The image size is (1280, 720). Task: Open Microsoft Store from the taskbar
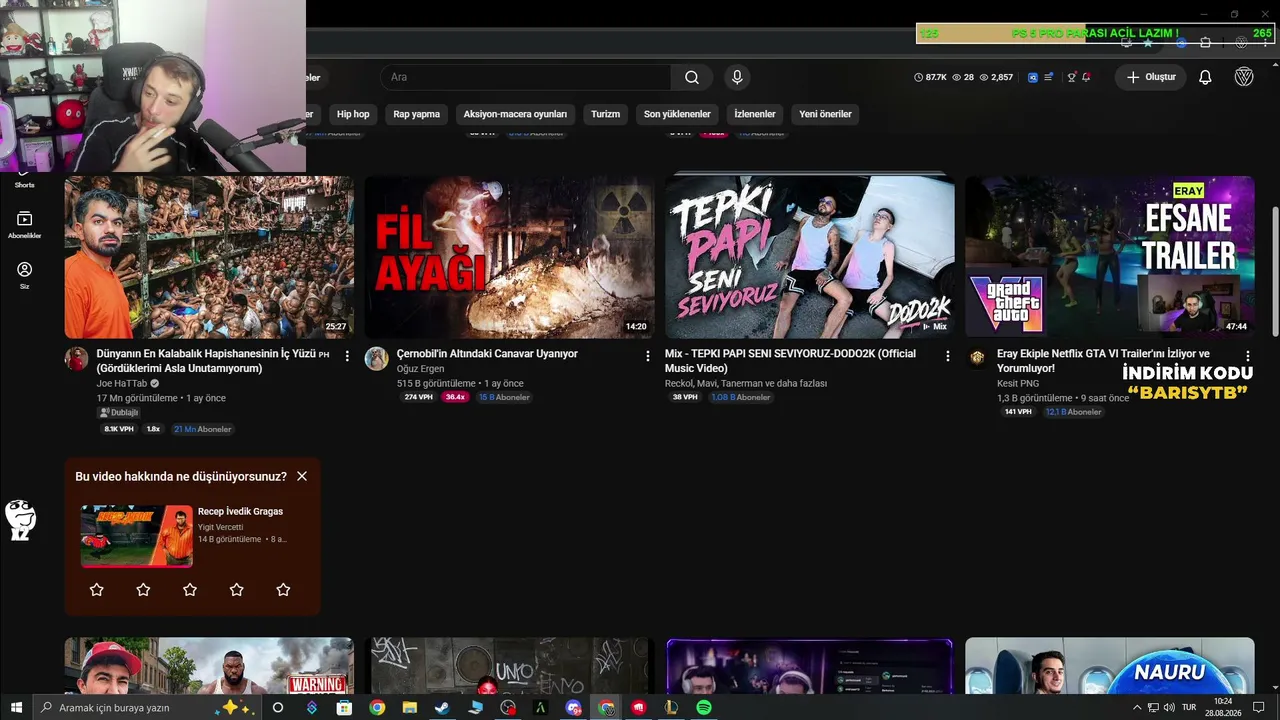pyautogui.click(x=344, y=708)
